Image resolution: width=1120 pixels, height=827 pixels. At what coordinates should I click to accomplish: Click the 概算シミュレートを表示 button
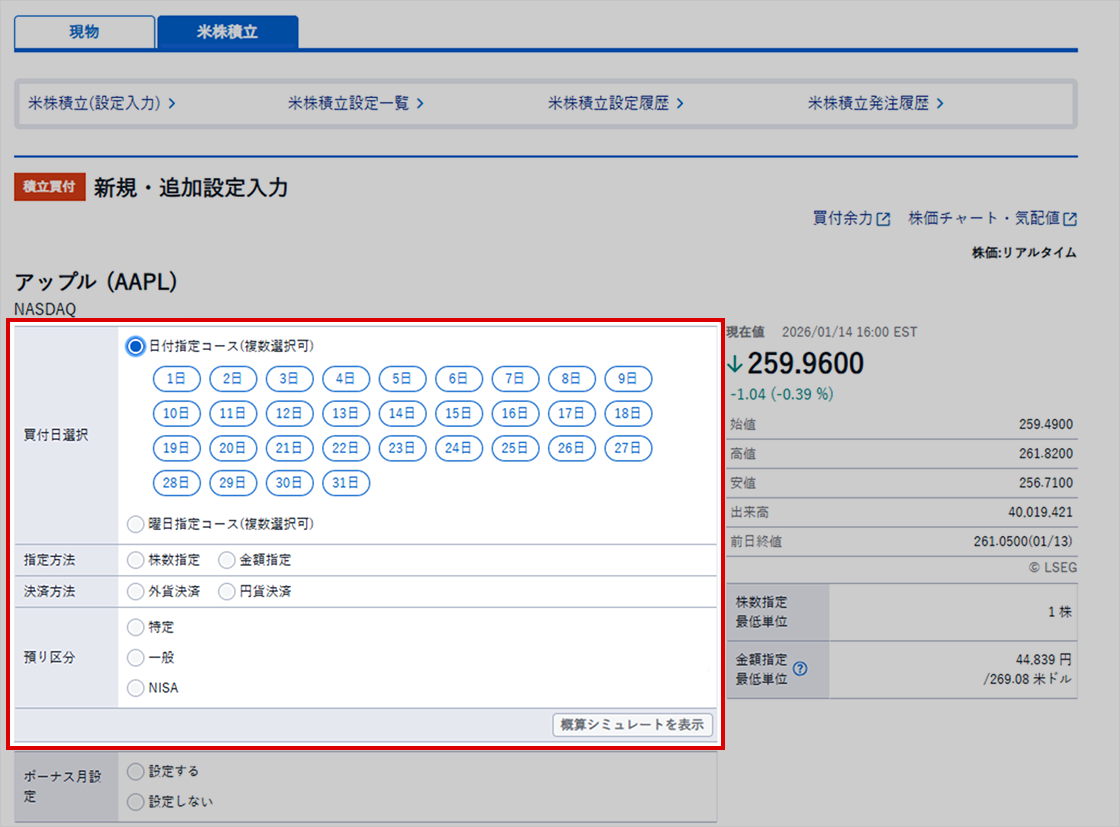[x=633, y=725]
